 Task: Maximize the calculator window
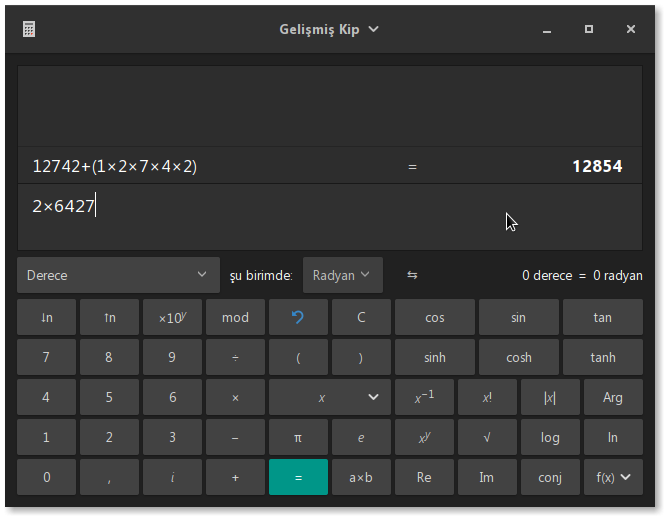pos(589,29)
